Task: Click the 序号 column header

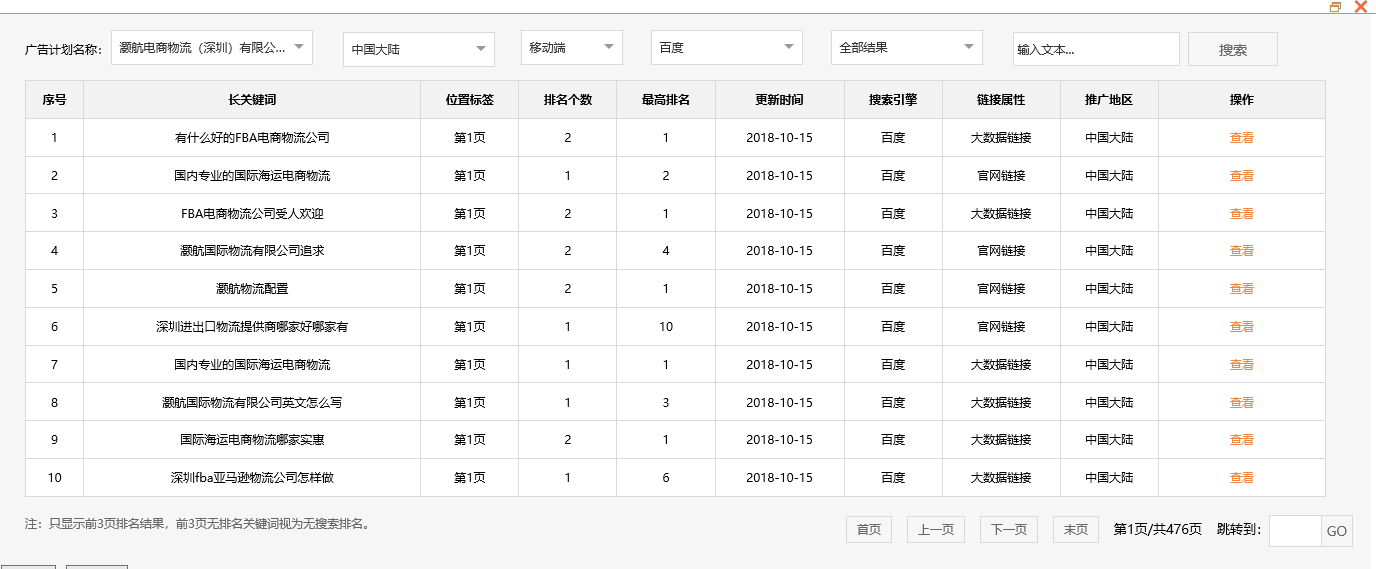Action: click(55, 100)
